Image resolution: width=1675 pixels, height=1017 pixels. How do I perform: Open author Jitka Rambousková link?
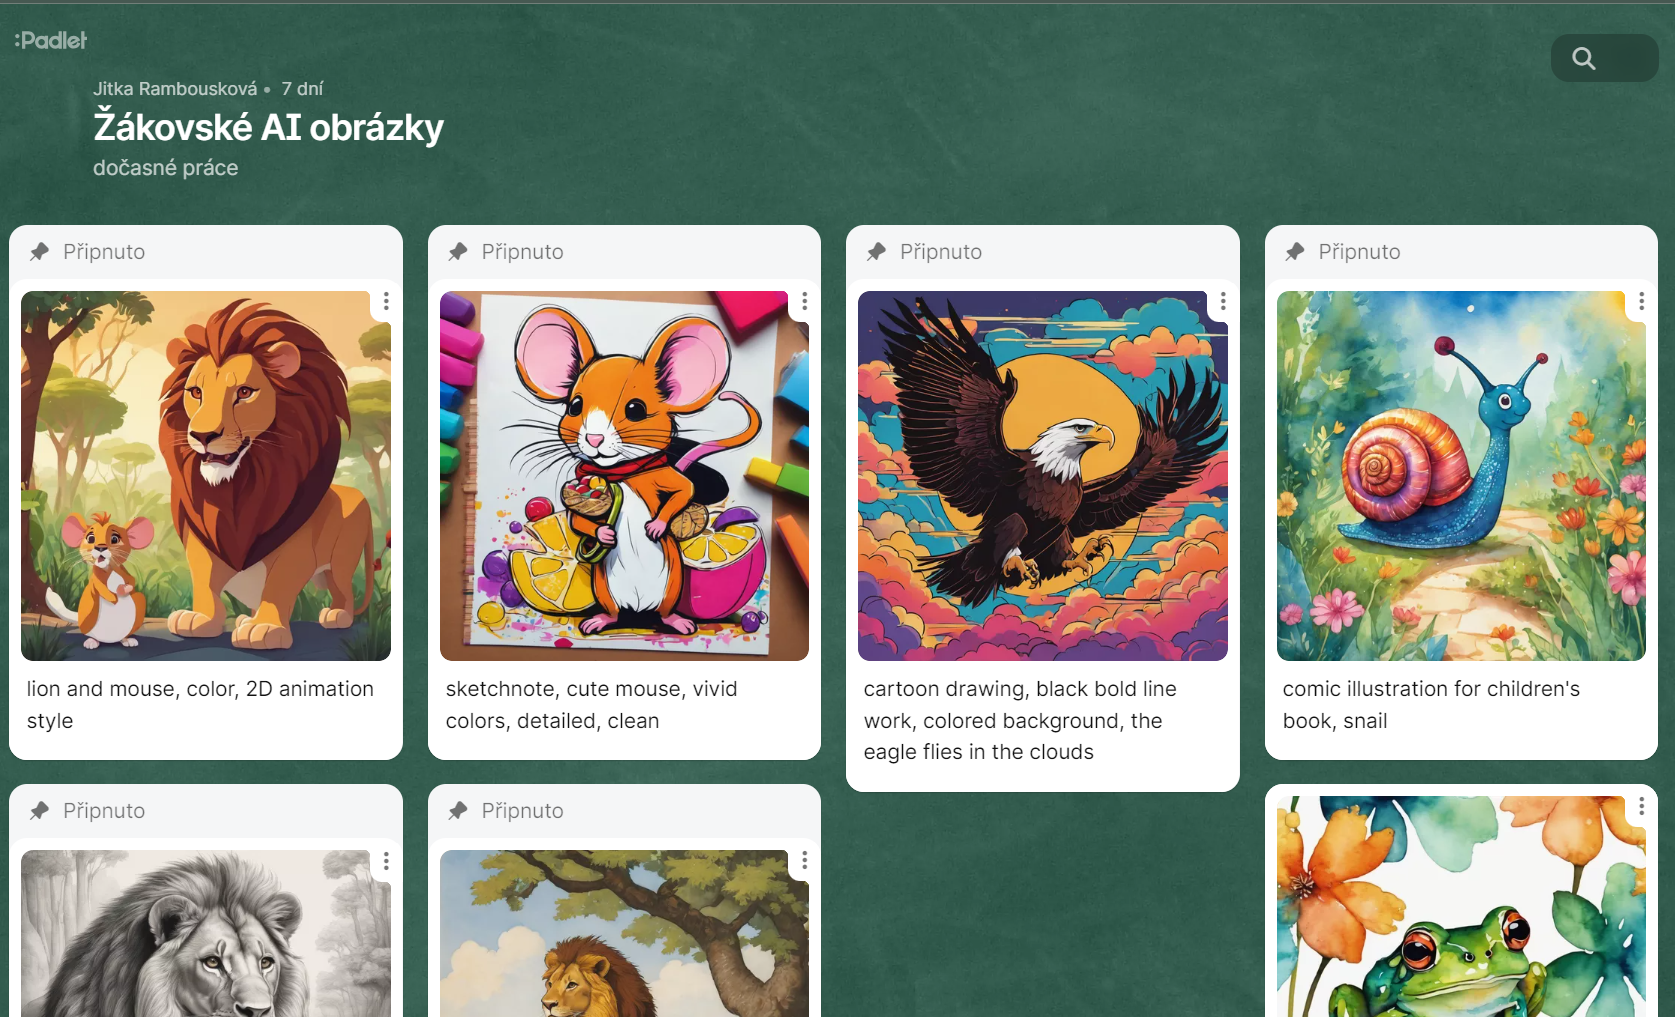point(175,89)
